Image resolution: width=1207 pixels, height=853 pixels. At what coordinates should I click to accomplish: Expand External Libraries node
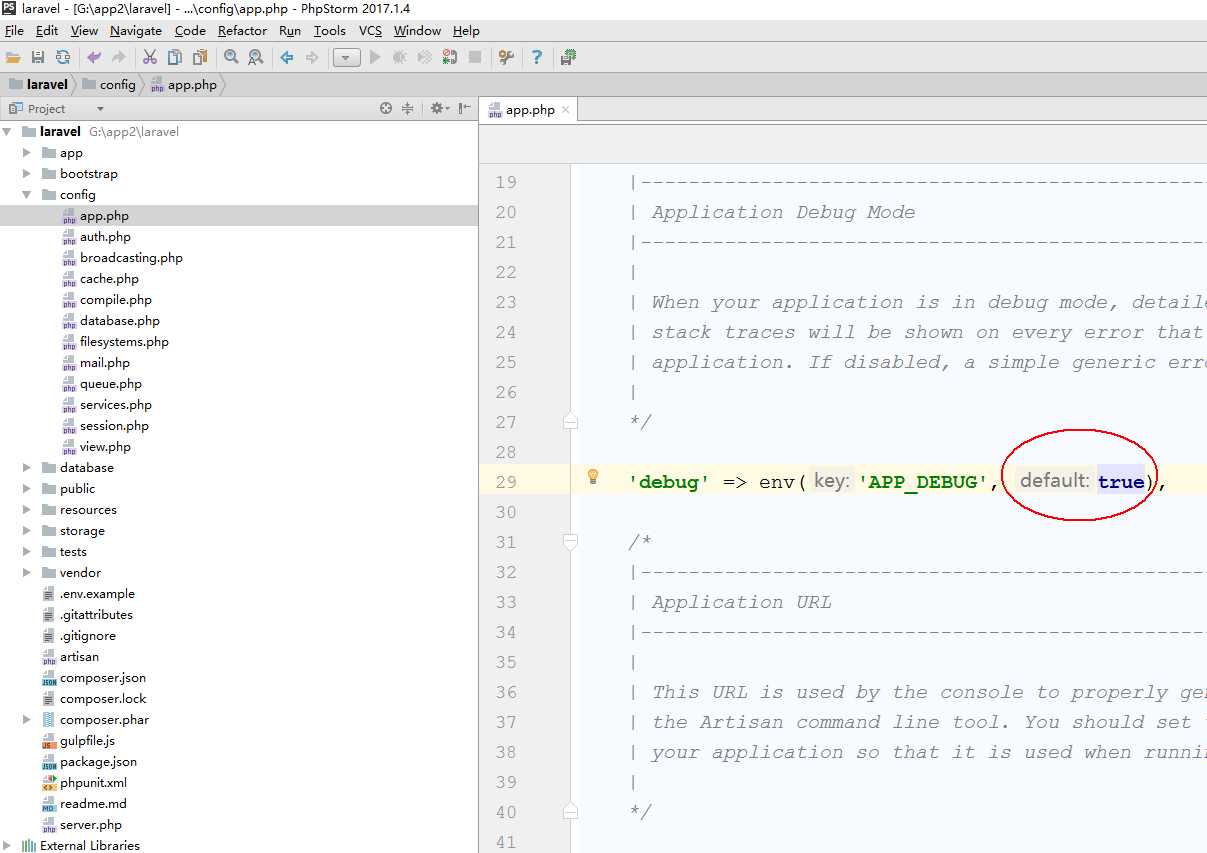pos(7,846)
